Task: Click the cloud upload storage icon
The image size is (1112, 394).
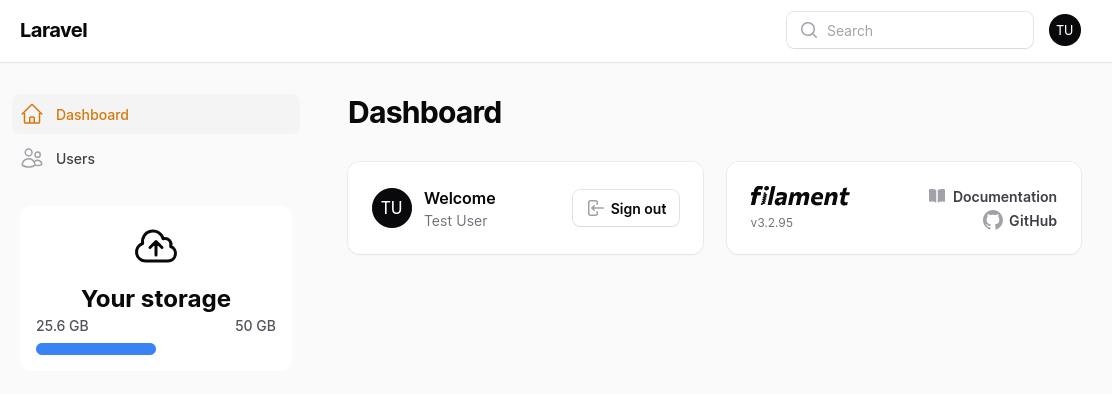Action: coord(156,246)
